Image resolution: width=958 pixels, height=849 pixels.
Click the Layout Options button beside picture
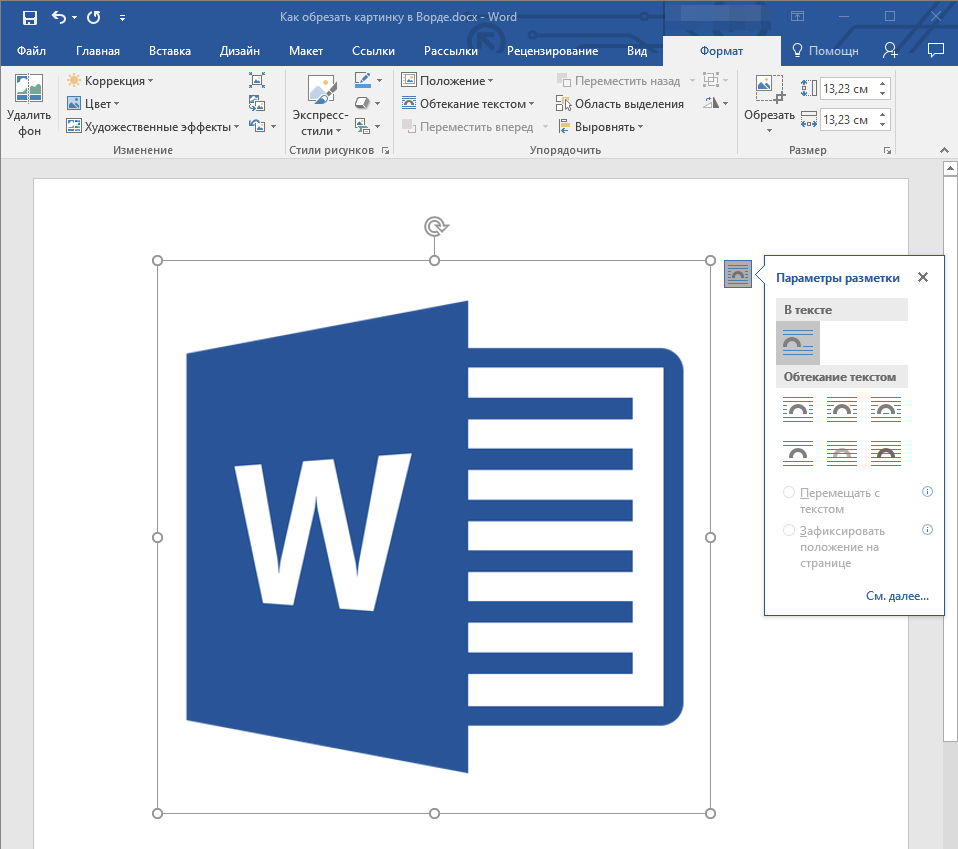pos(737,274)
